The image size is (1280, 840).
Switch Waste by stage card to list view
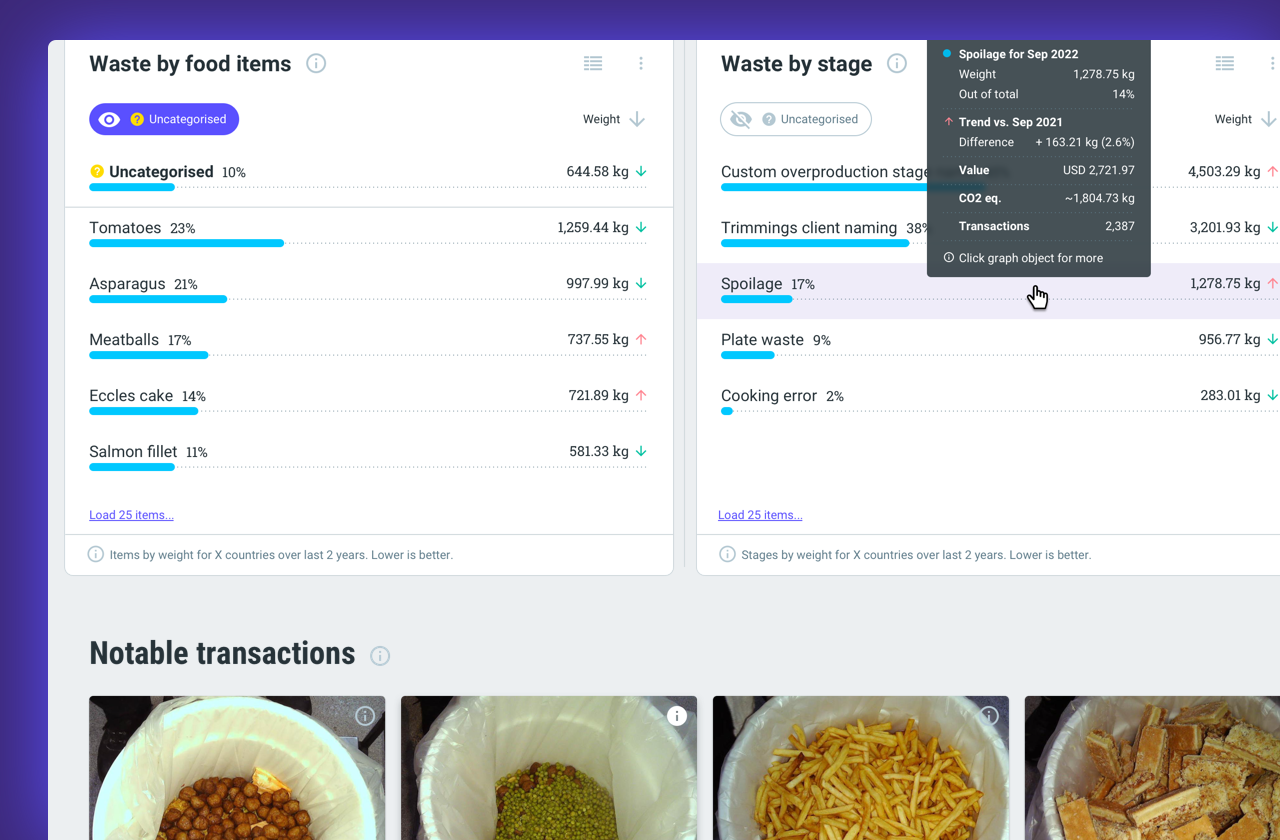click(x=1224, y=64)
